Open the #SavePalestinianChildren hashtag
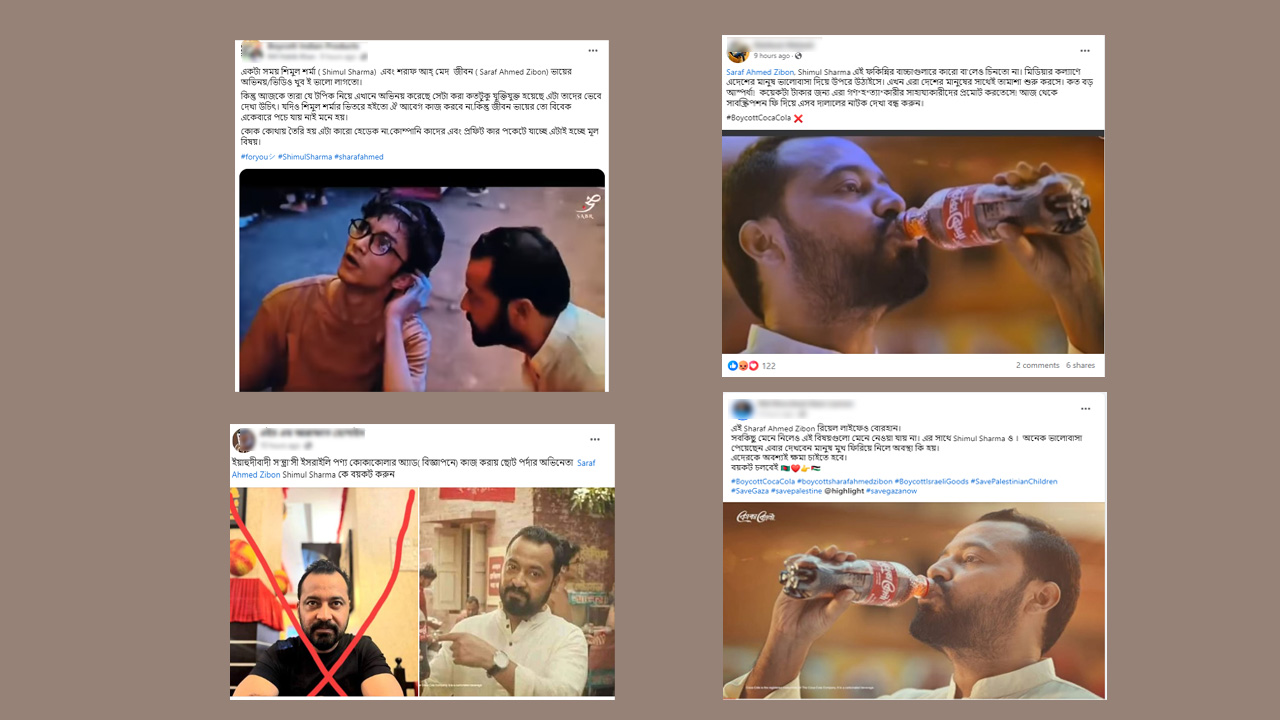 coord(1015,481)
